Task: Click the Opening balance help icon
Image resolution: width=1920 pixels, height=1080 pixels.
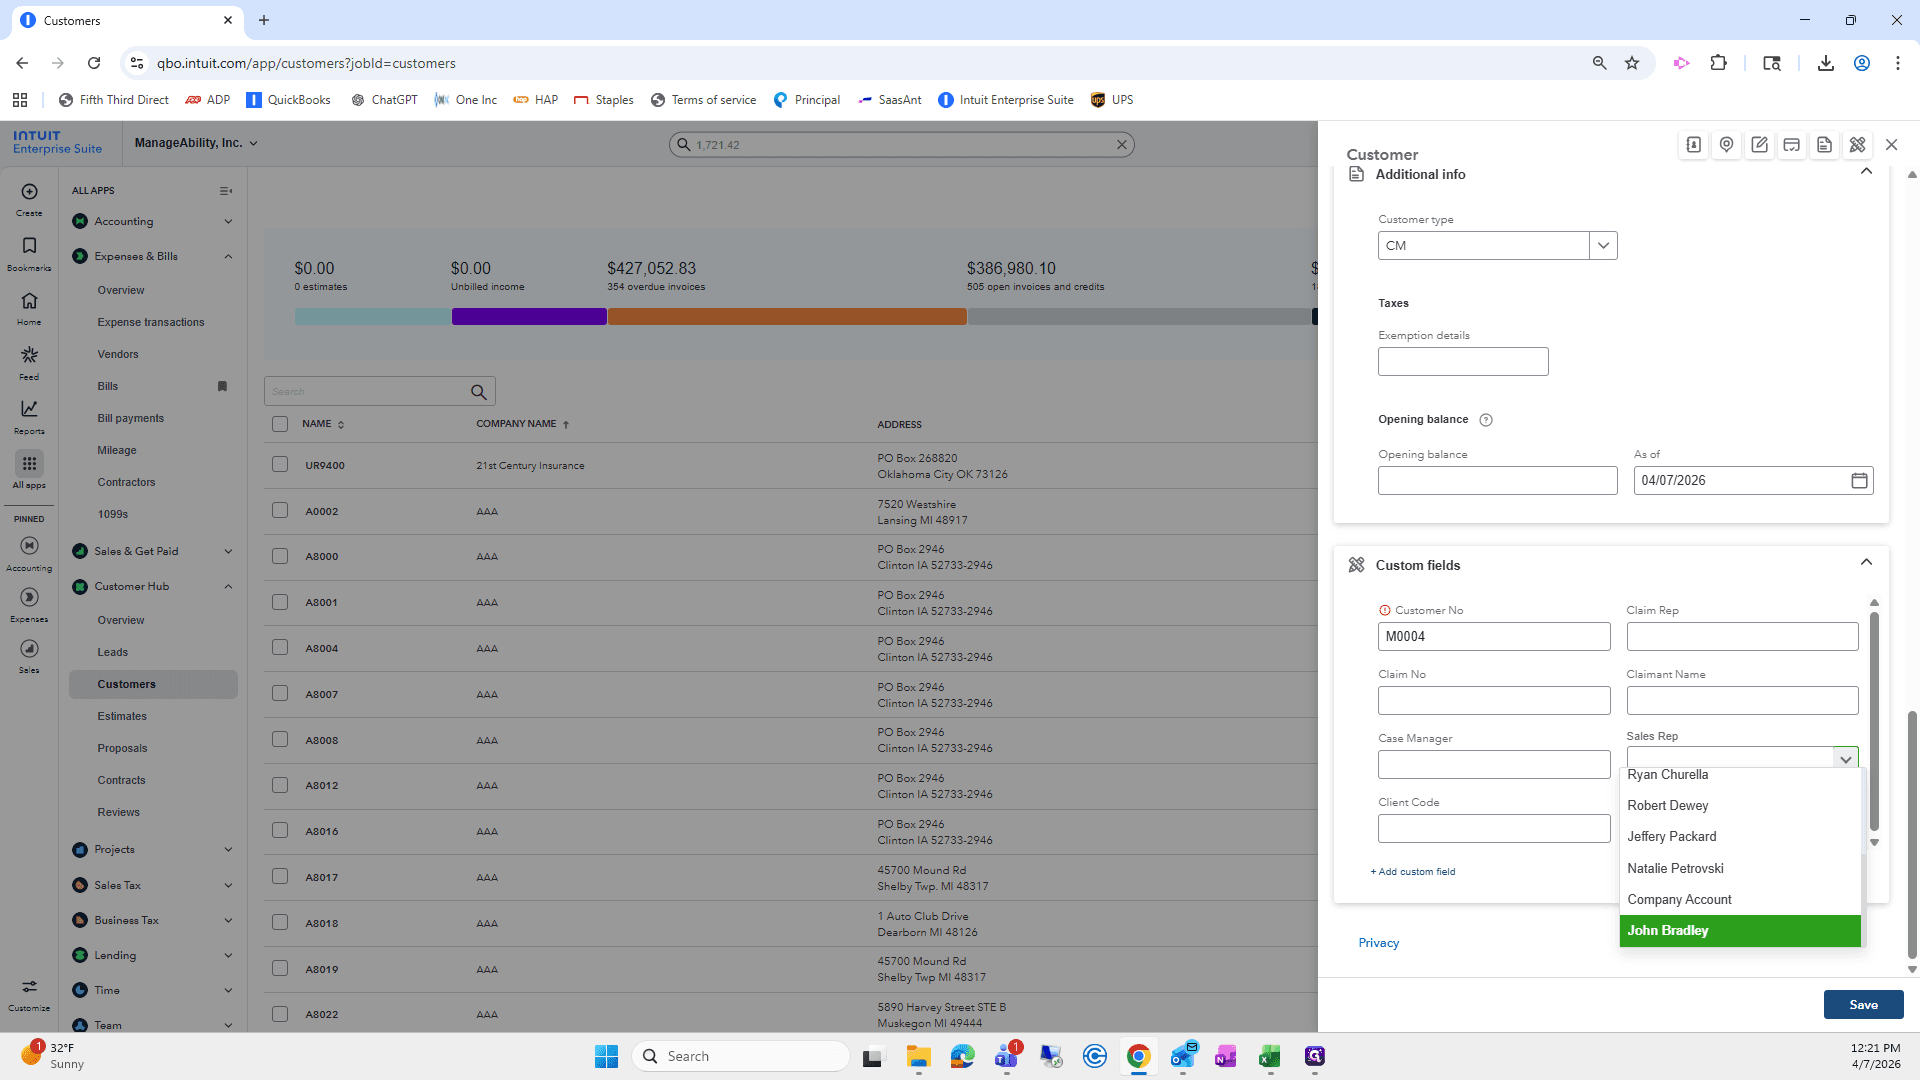Action: point(1486,420)
